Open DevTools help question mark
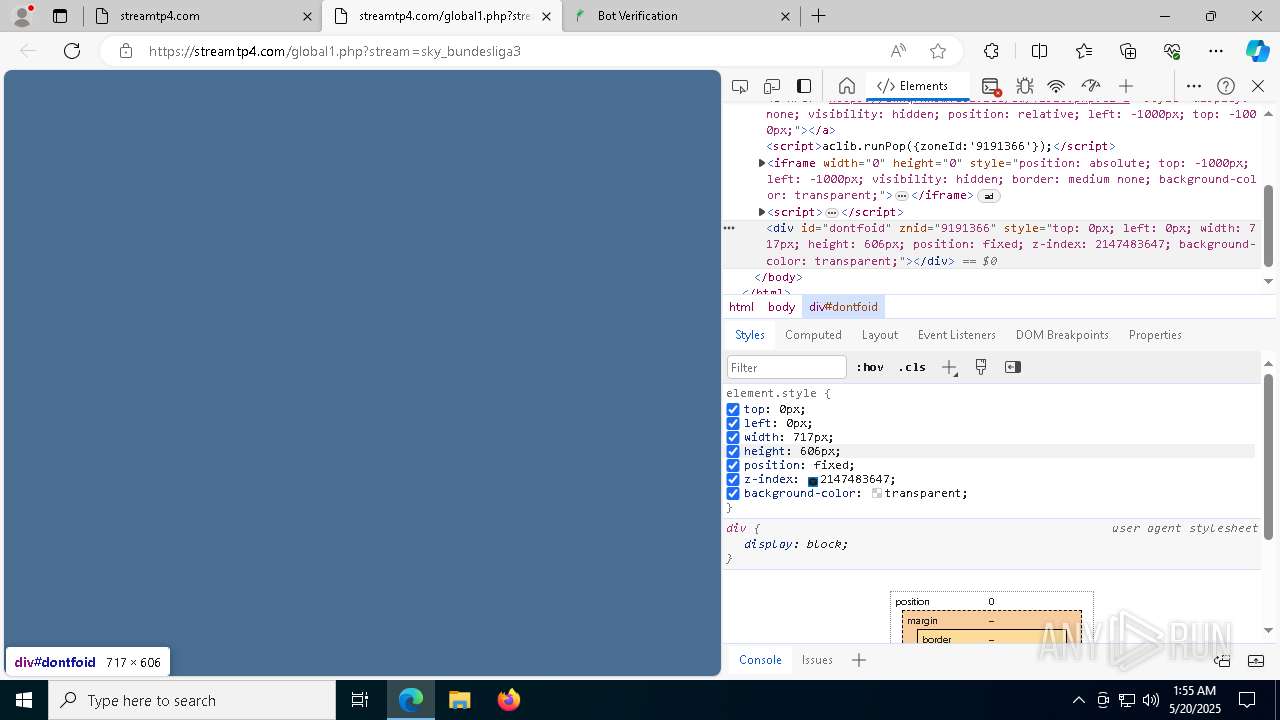 point(1226,86)
